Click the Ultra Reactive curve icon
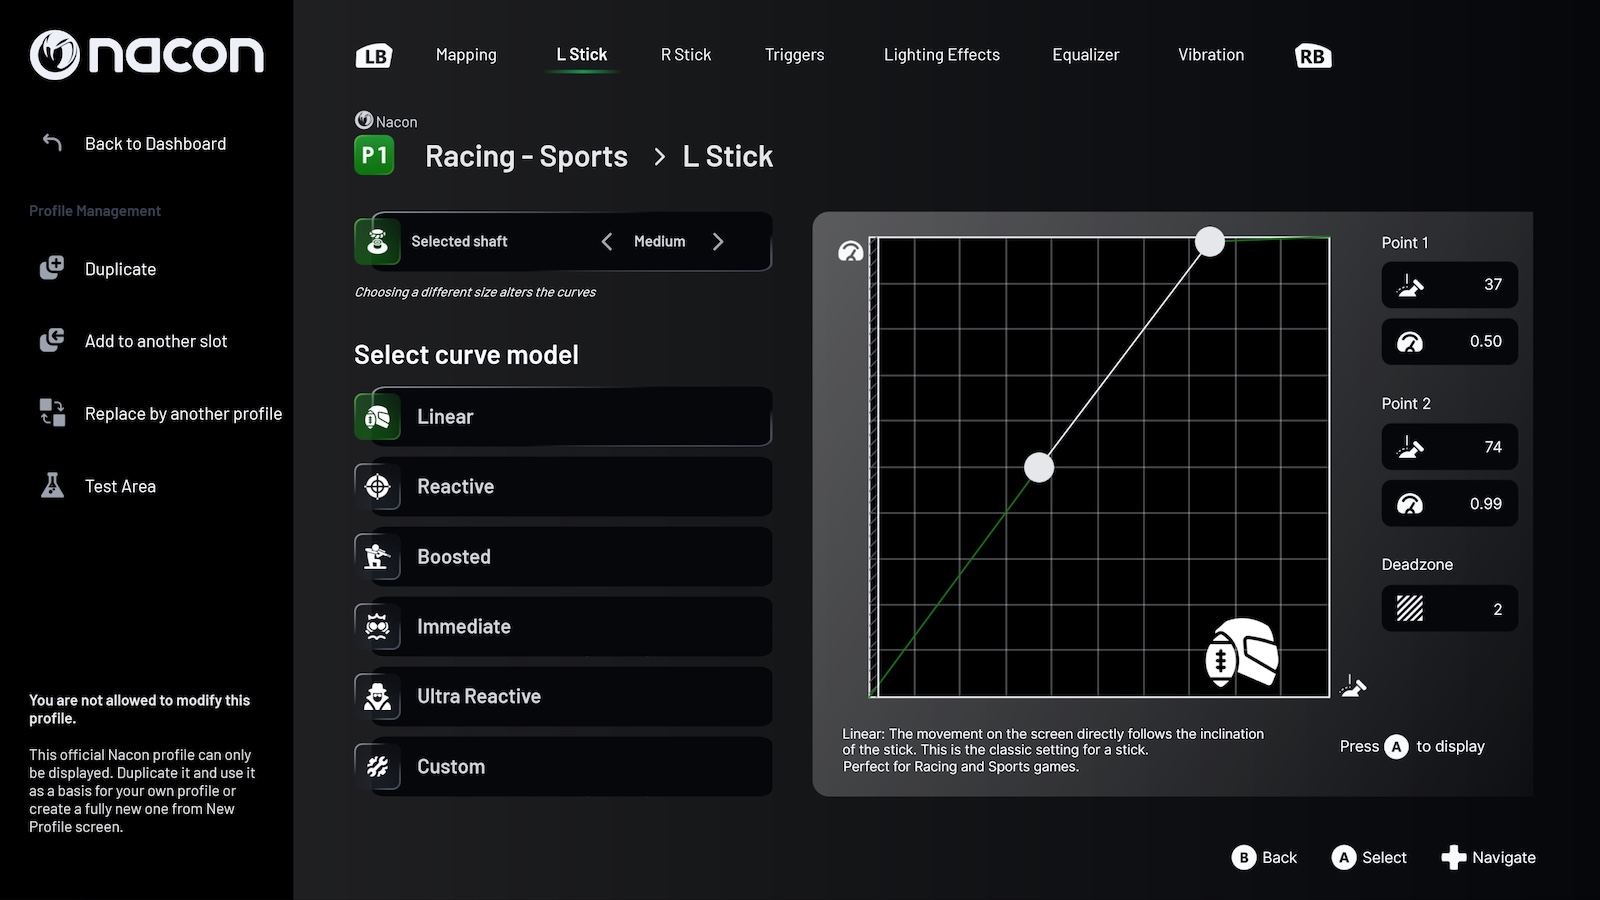This screenshot has width=1600, height=900. click(x=377, y=696)
